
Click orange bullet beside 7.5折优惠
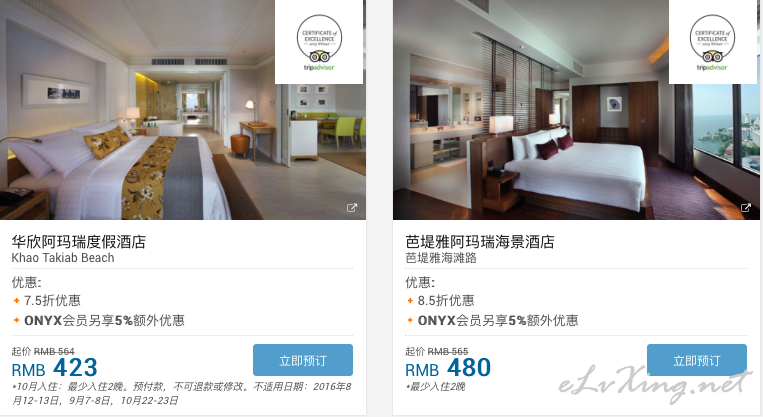[16, 301]
